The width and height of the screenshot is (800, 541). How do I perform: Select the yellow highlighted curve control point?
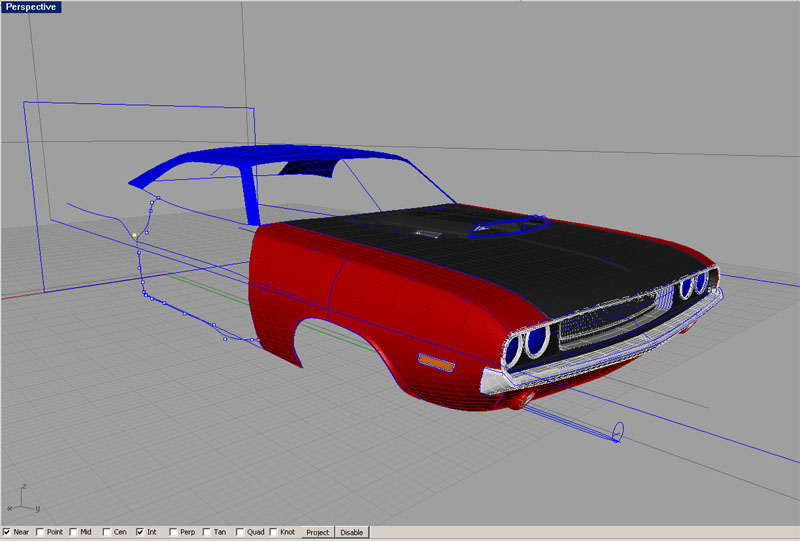point(135,235)
